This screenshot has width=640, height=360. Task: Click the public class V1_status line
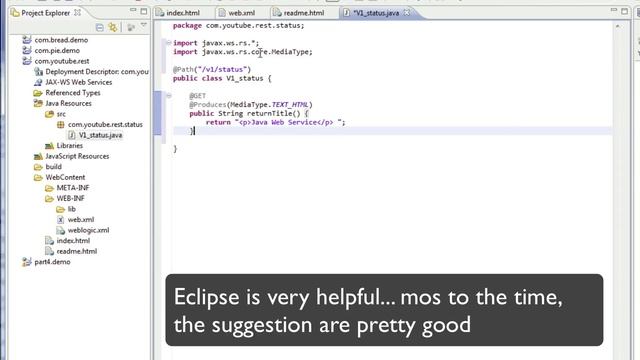click(222, 78)
